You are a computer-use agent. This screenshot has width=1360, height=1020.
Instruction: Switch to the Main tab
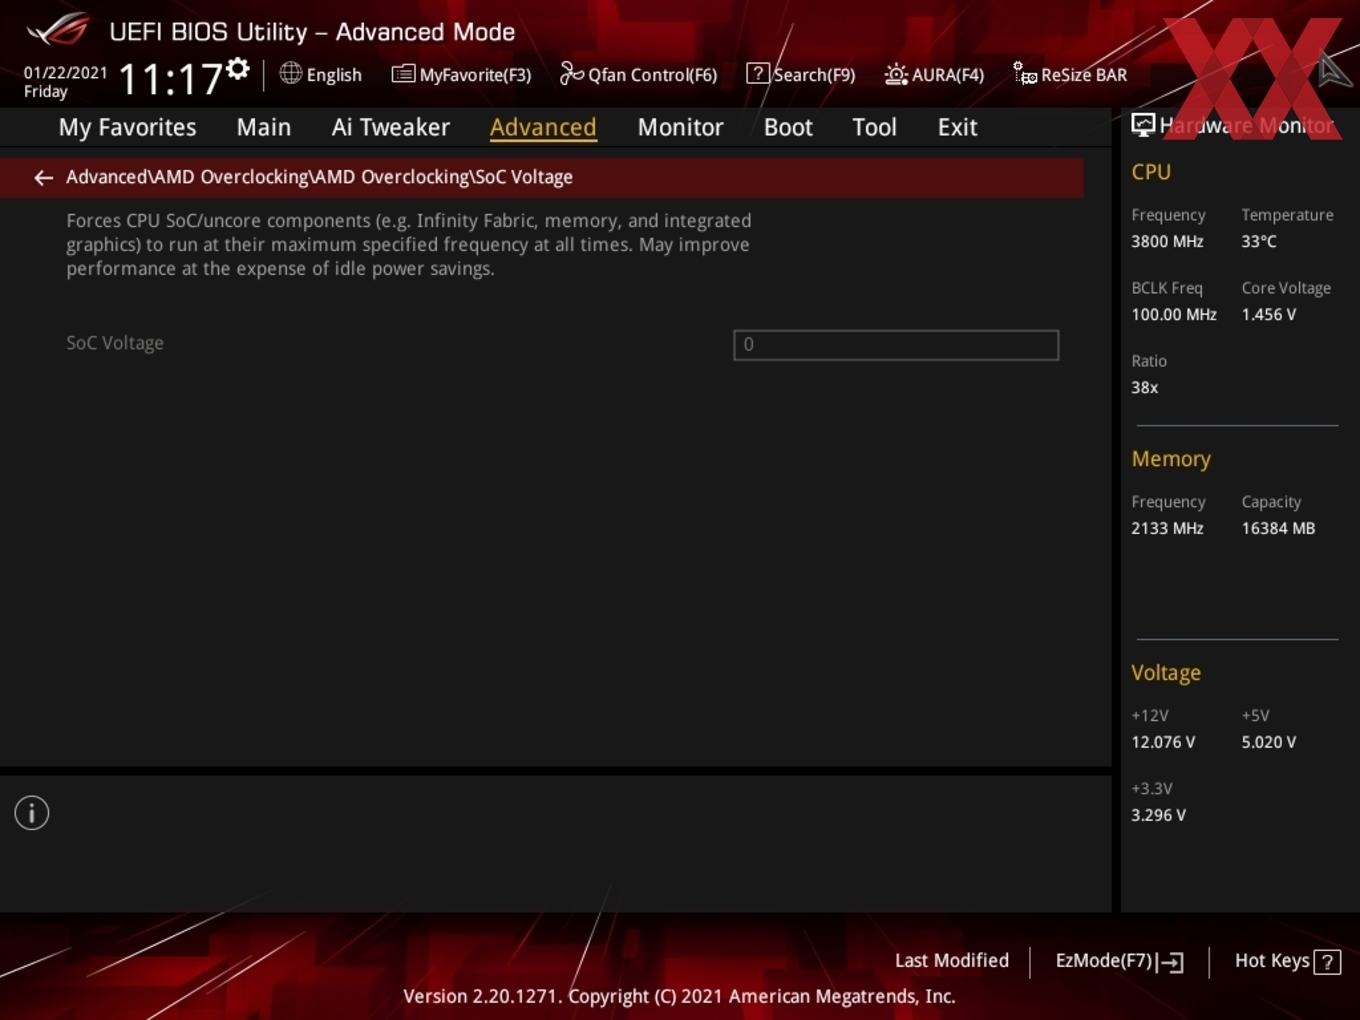pos(264,127)
